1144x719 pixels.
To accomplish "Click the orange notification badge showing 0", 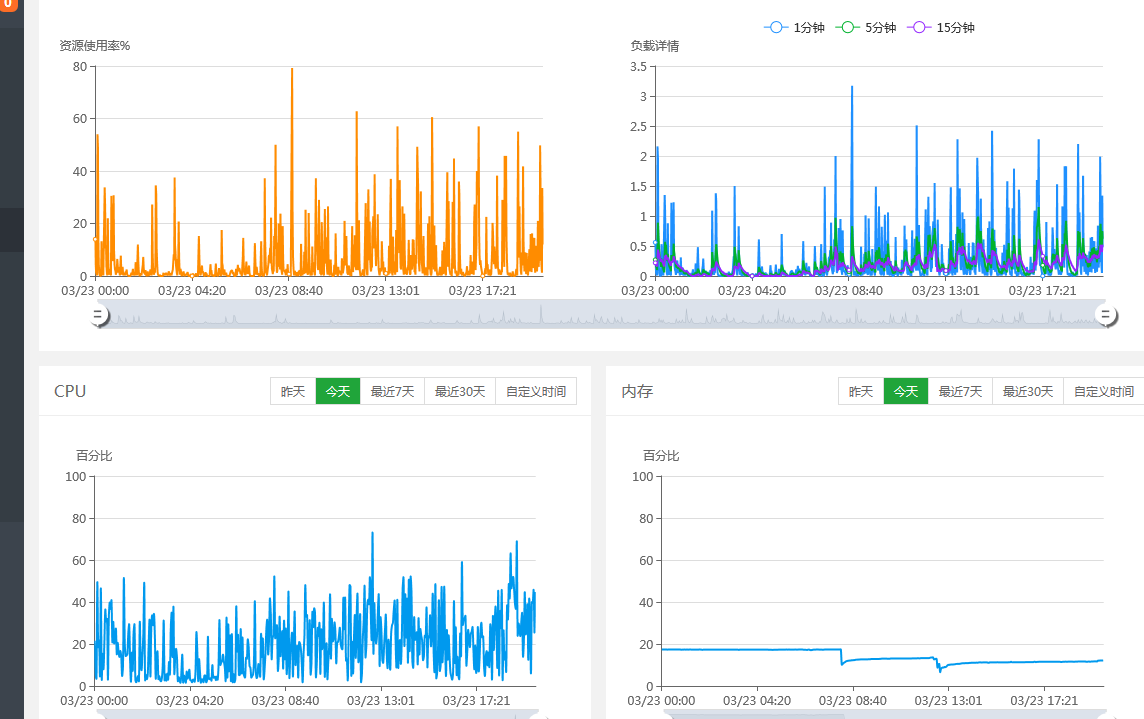I will coord(8,4).
